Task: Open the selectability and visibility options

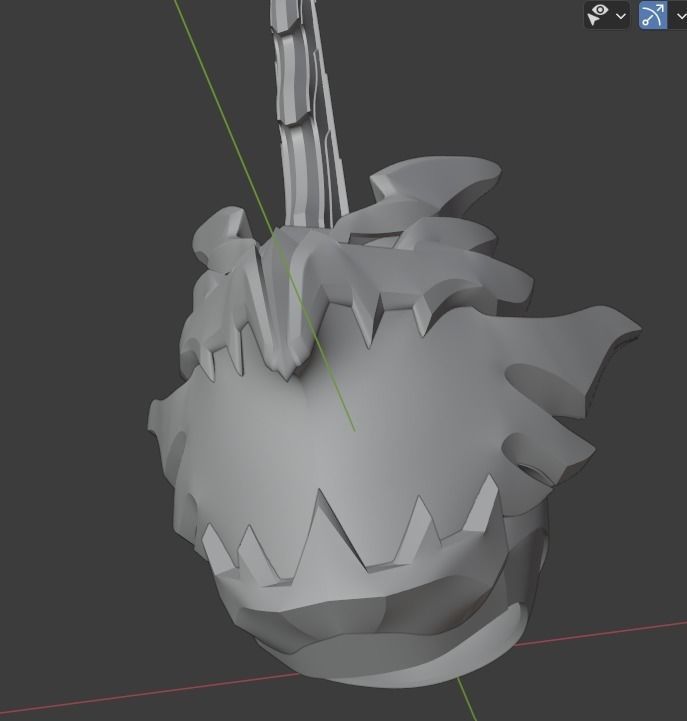Action: tap(599, 15)
